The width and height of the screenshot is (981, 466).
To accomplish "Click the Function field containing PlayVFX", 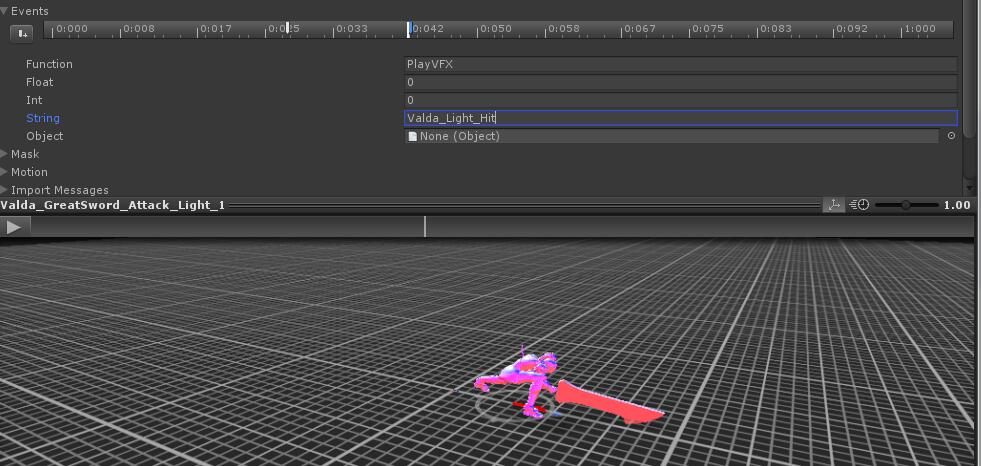I will pyautogui.click(x=681, y=64).
